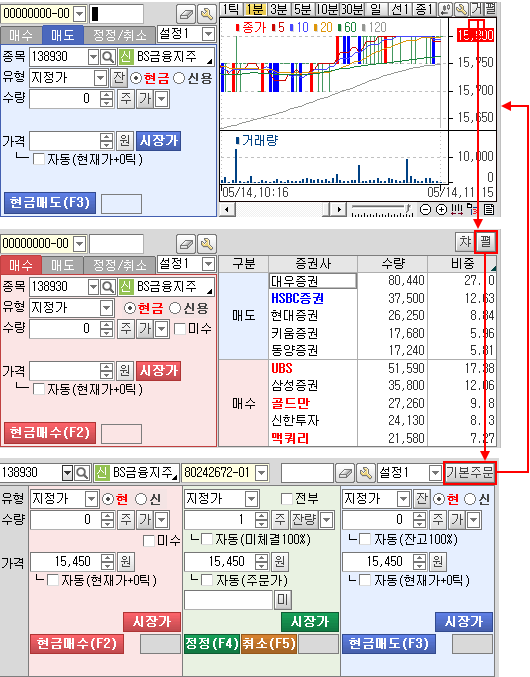
Task: Click the eraser icon in top order panel
Action: coord(186,15)
